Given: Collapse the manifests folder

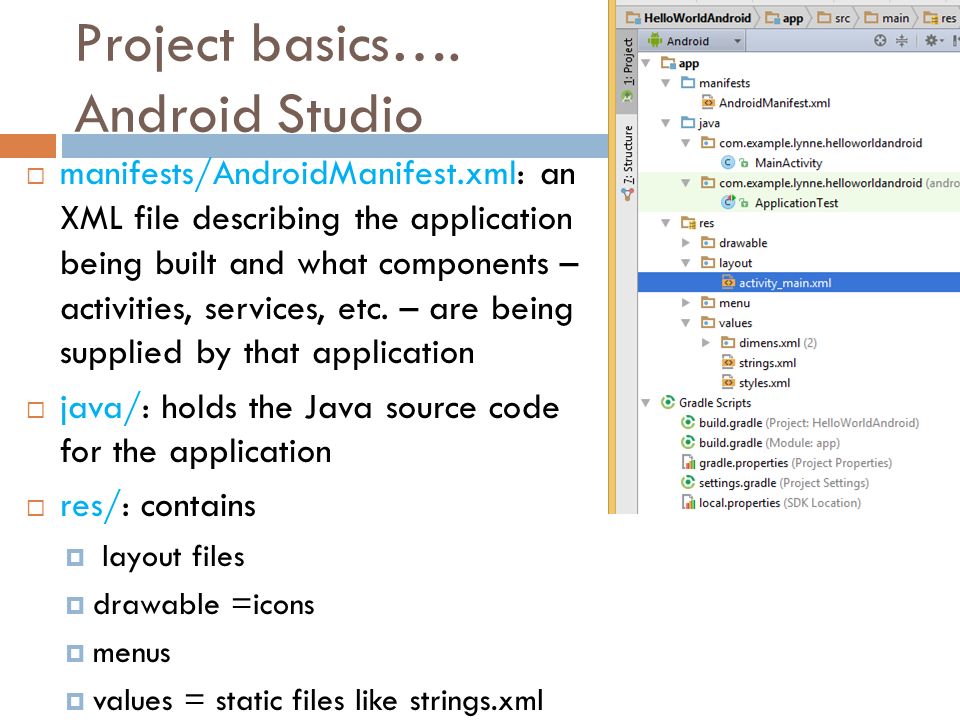Looking at the screenshot, I should (666, 83).
